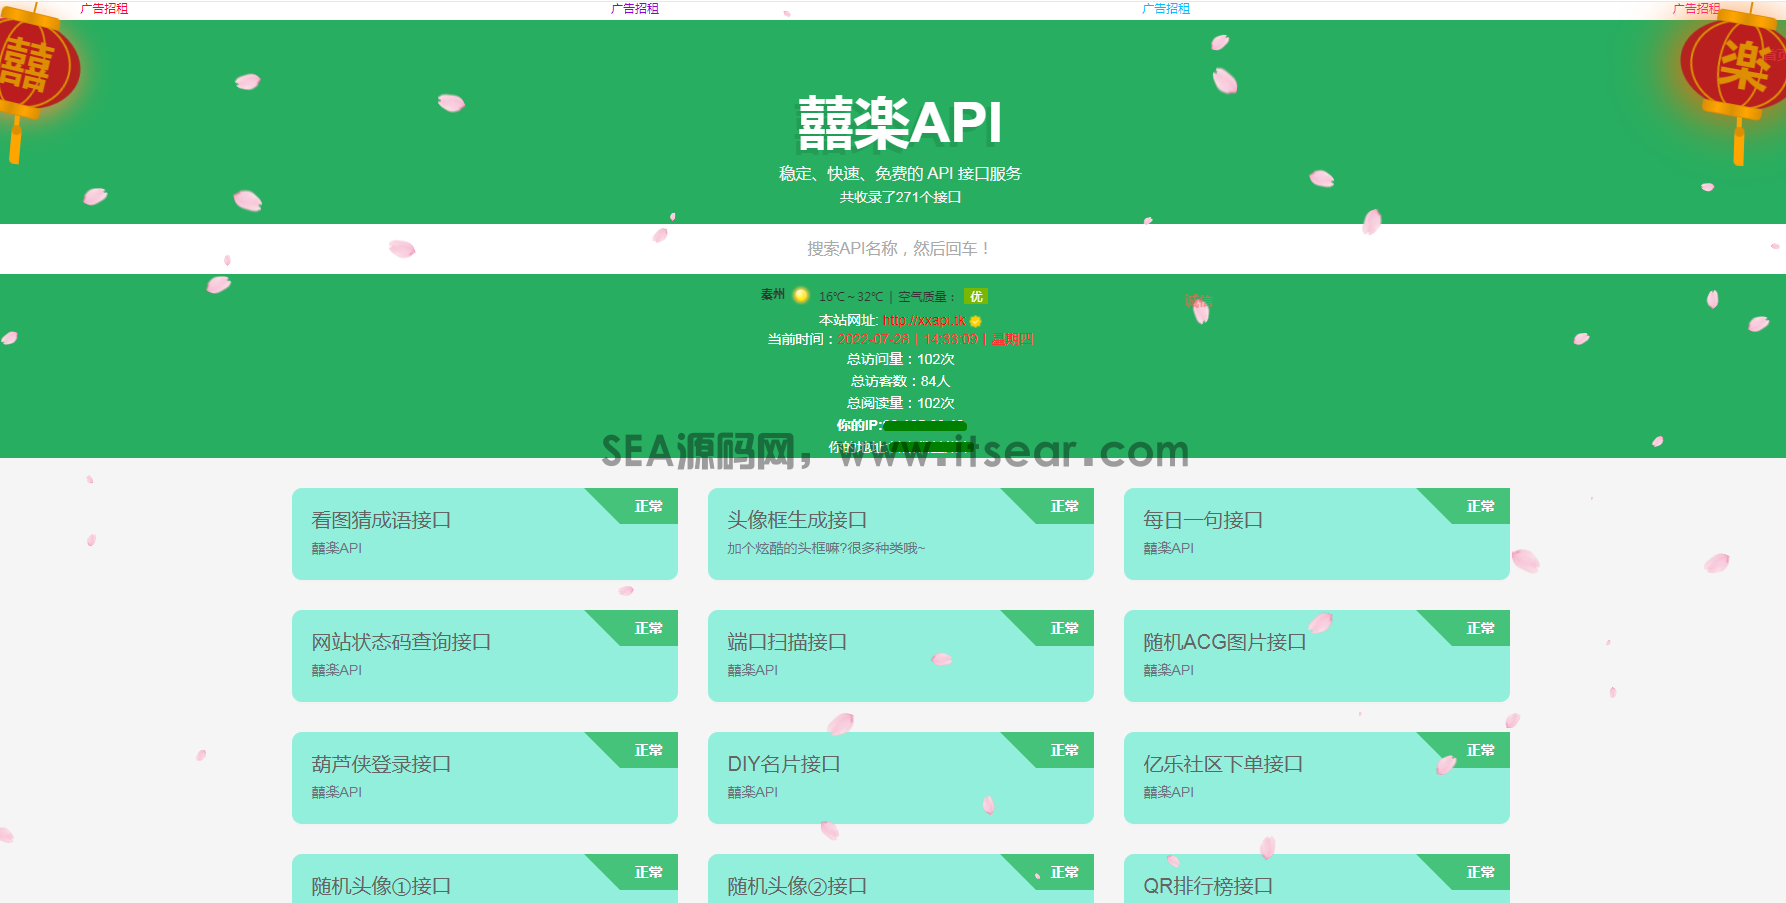Viewport: 1786px width, 903px height.
Task: Open the 看图猜成语接口 card
Action: pos(485,534)
